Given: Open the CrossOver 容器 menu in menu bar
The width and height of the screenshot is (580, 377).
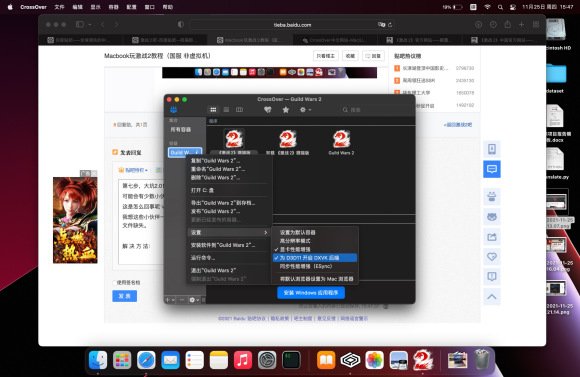Looking at the screenshot, I should [x=113, y=7].
